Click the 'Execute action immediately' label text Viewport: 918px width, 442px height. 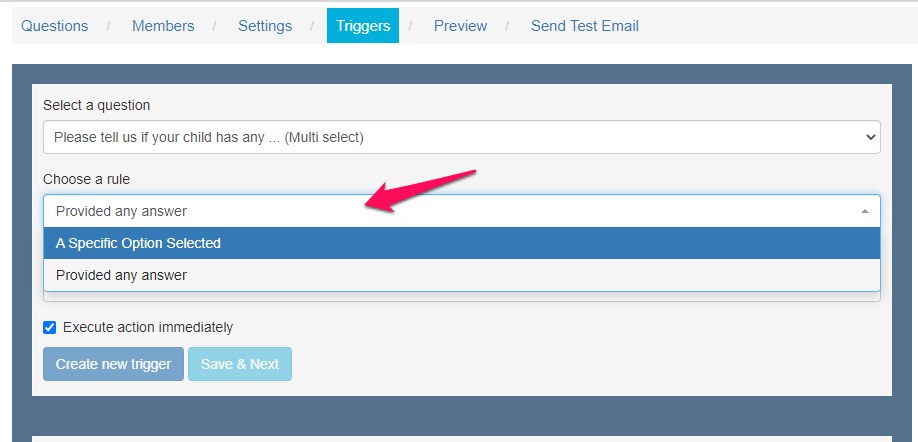point(148,327)
